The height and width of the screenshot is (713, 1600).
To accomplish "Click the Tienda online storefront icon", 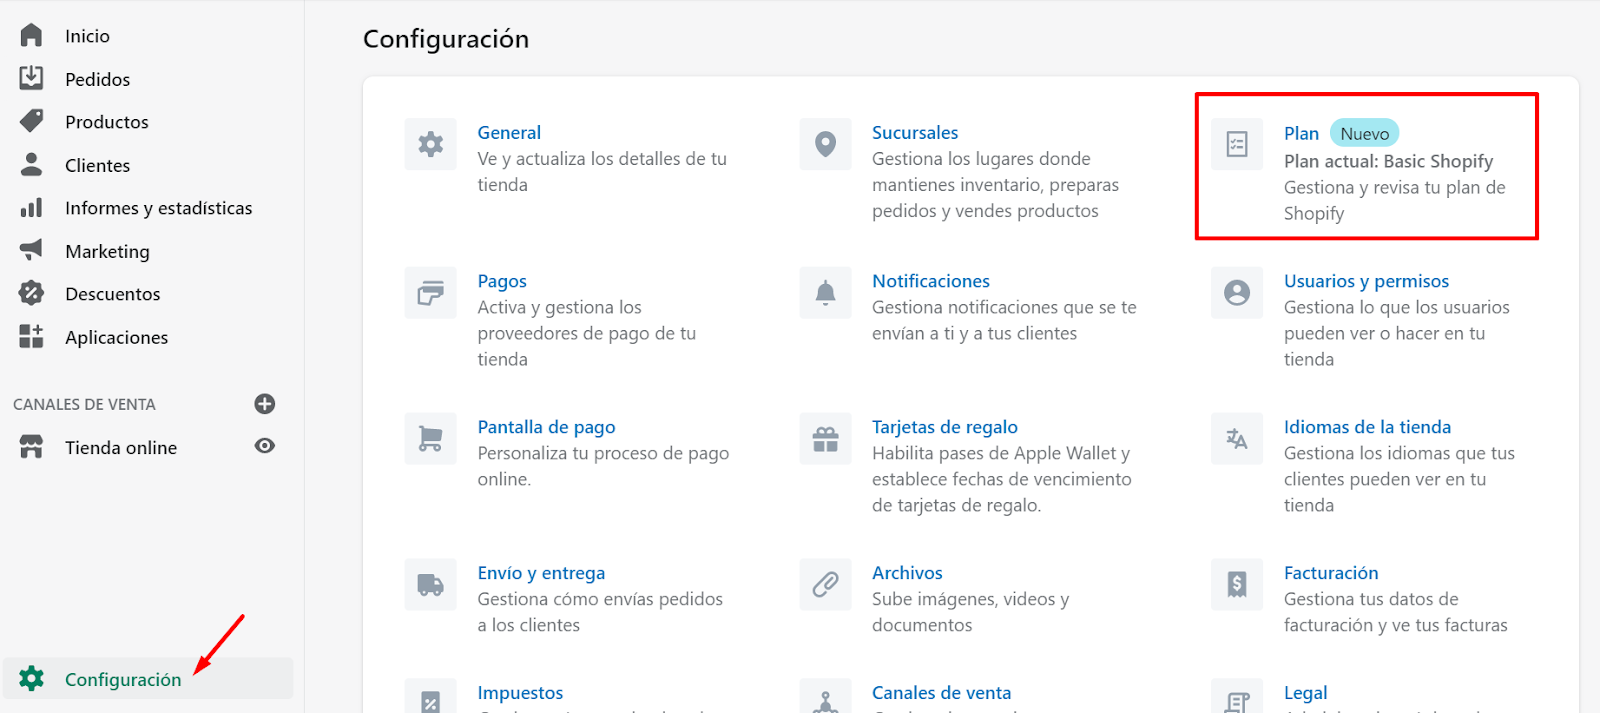I will (x=31, y=447).
